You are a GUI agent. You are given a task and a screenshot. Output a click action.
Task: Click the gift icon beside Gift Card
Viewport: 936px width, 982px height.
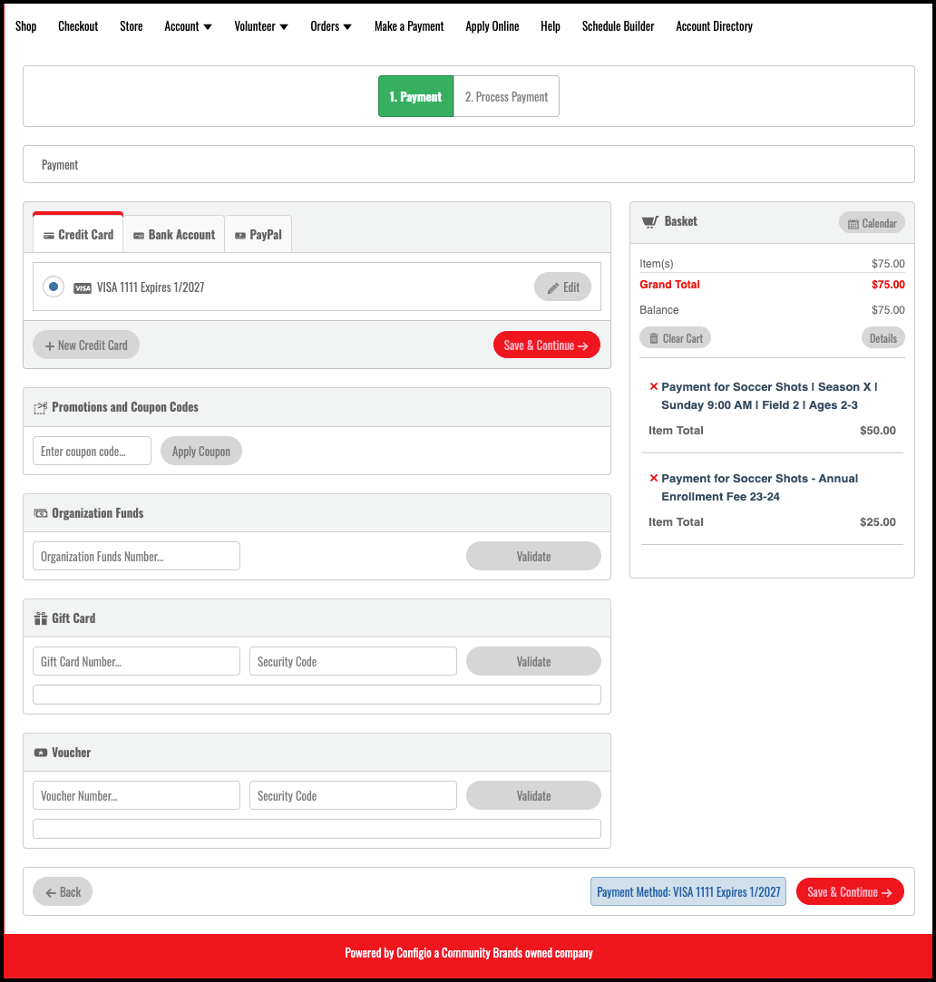pos(41,619)
